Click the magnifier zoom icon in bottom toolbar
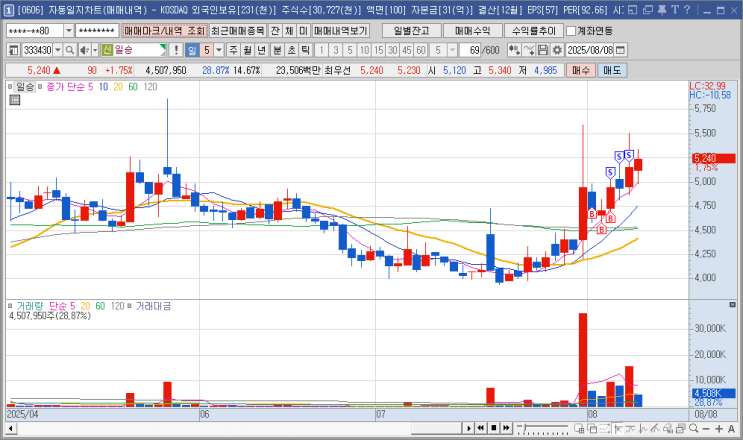Image resolution: width=743 pixels, height=440 pixels. [693, 429]
